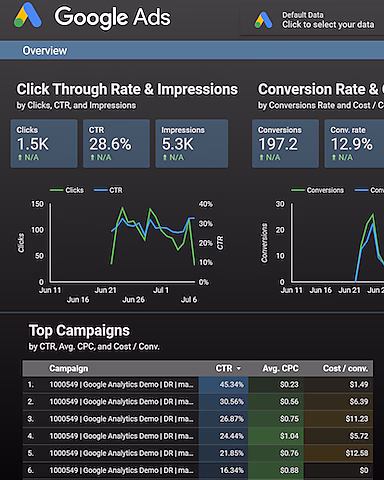Click the Jun 21 label on Clicks chart
Screen dimensions: 384x480
pos(105,290)
